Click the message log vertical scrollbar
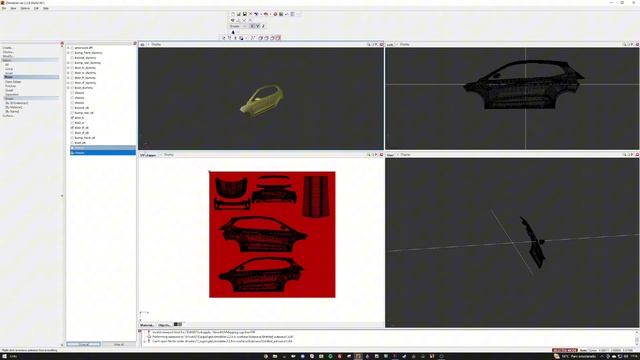The width and height of the screenshot is (640, 360). click(637, 338)
